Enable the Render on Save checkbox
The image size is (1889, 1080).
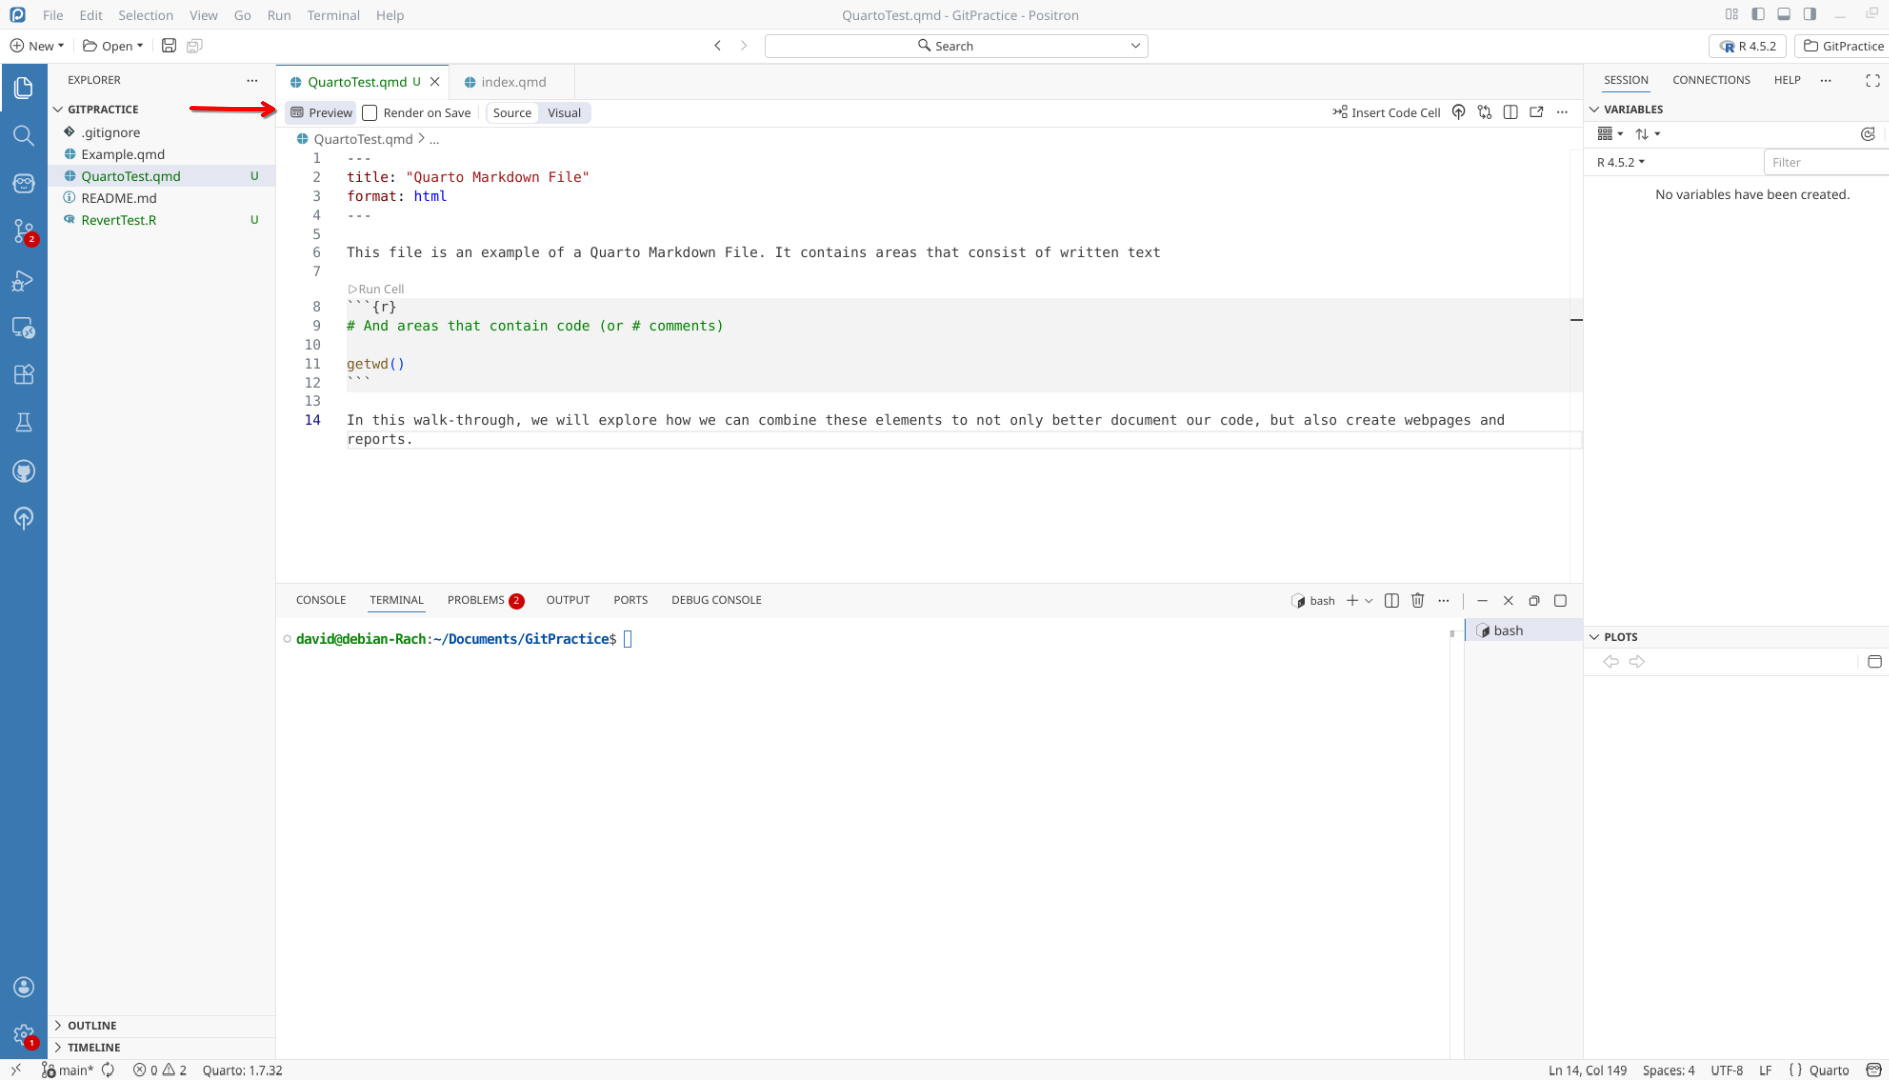370,113
